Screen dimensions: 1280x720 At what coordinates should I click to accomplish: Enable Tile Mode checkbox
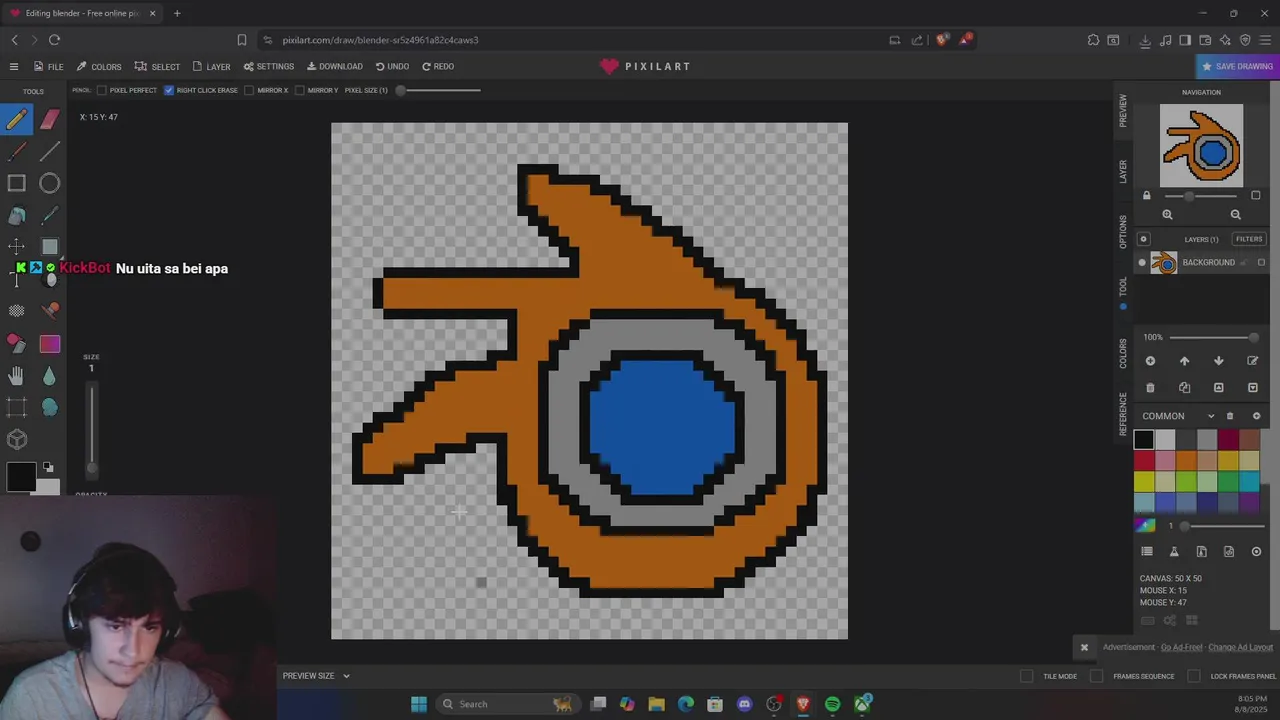[x=1026, y=676]
